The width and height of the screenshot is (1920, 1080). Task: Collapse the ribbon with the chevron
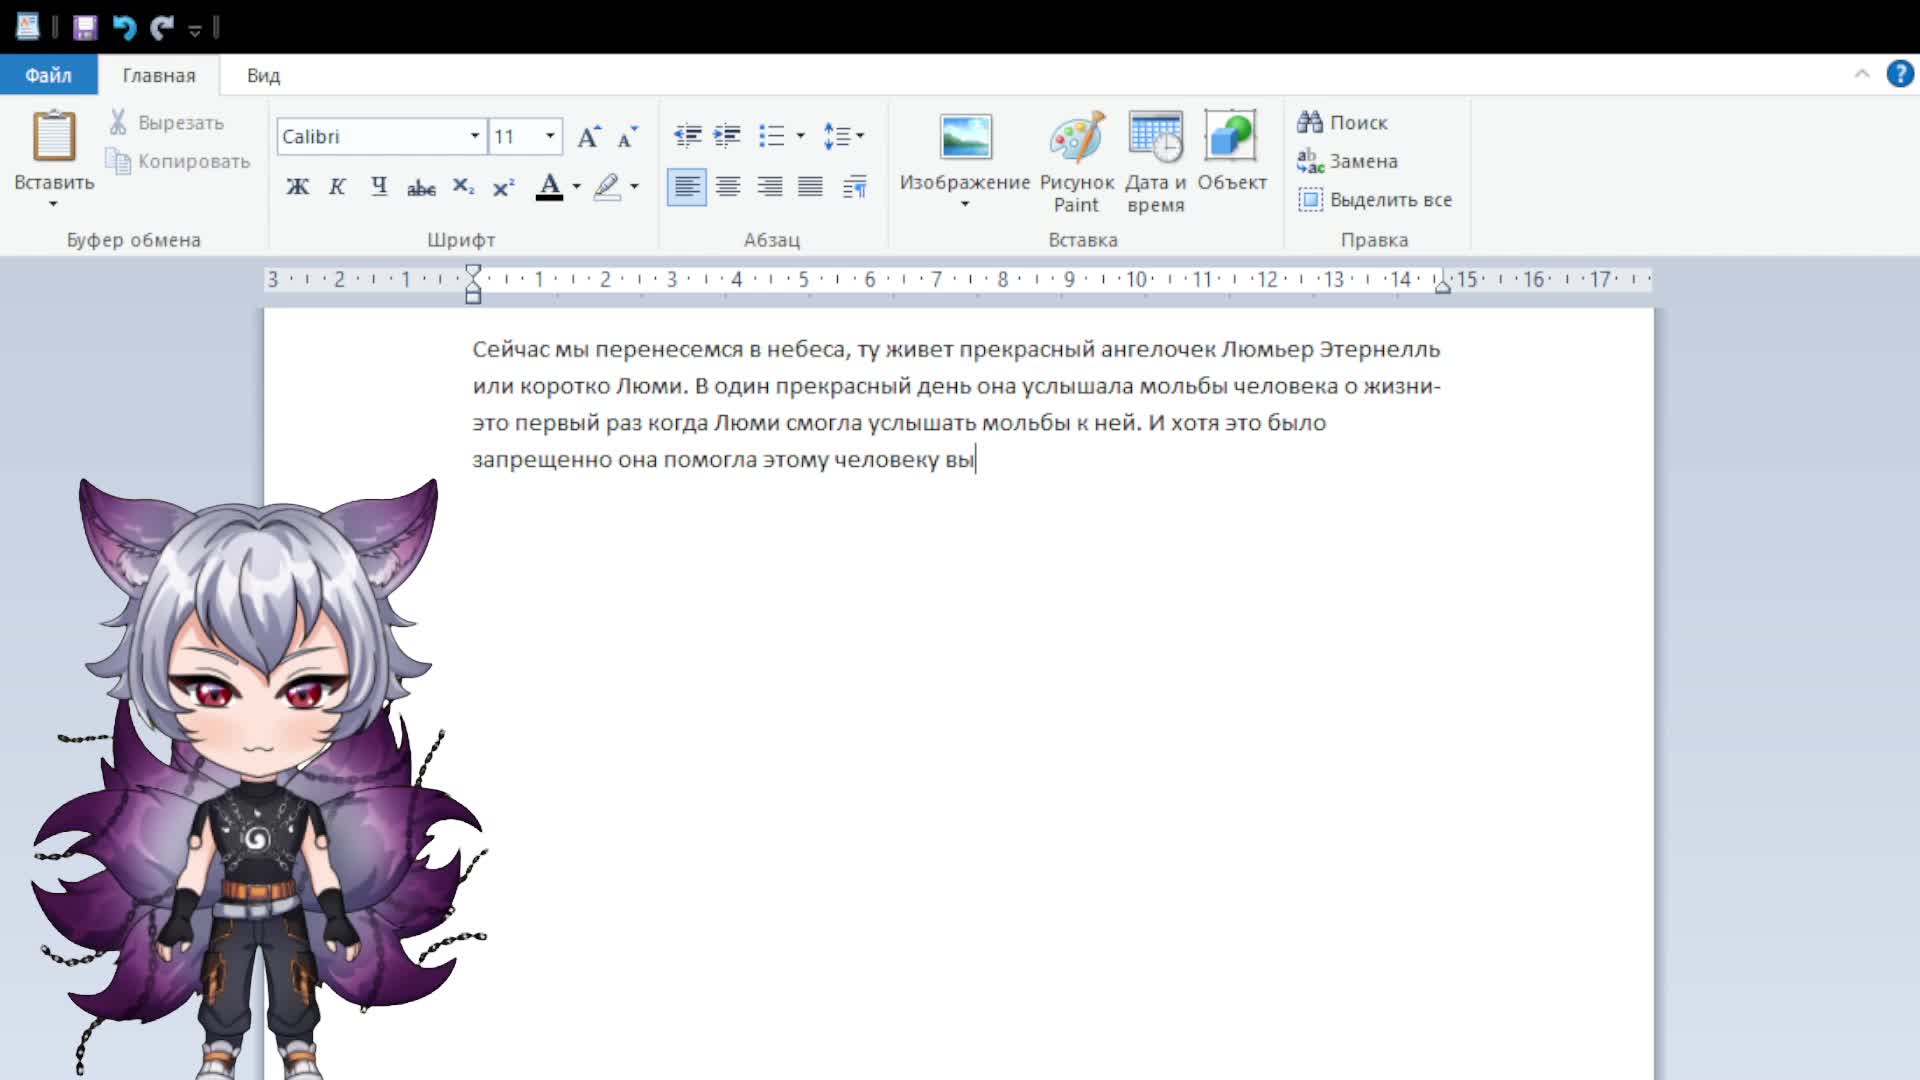pos(1861,74)
